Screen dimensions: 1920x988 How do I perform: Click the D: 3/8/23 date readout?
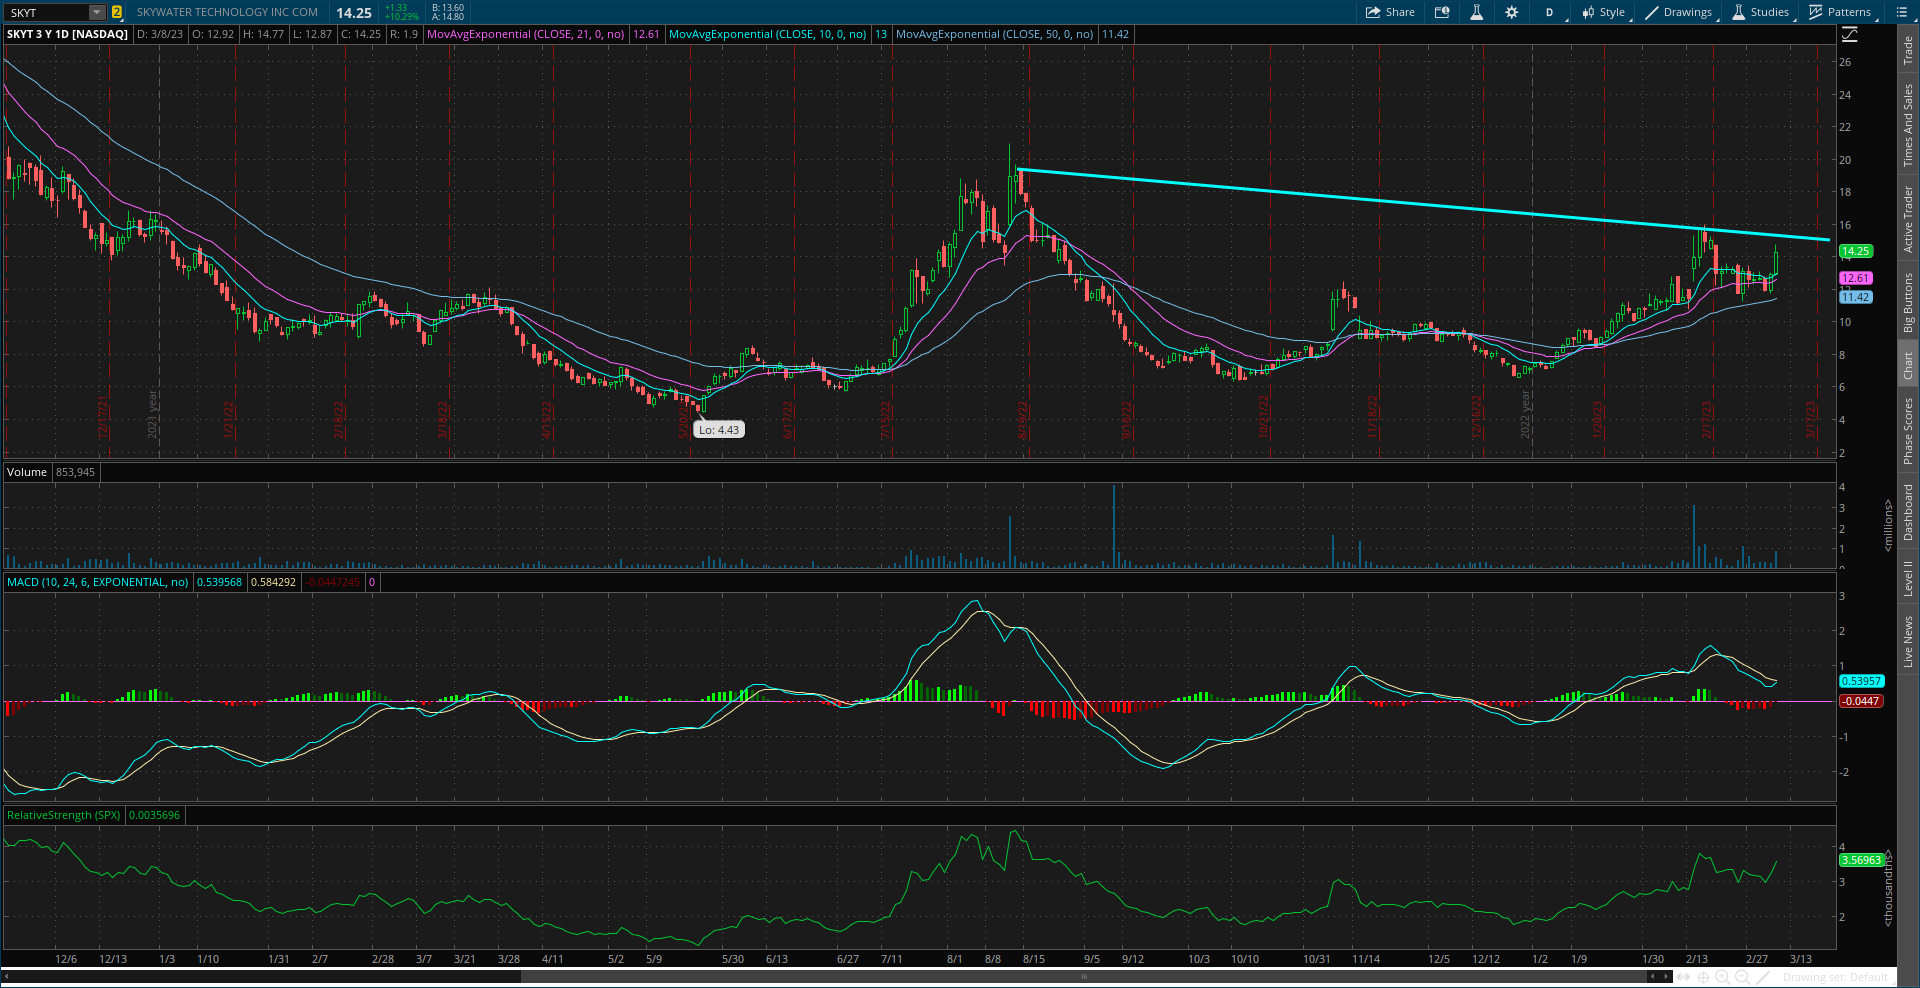(160, 34)
